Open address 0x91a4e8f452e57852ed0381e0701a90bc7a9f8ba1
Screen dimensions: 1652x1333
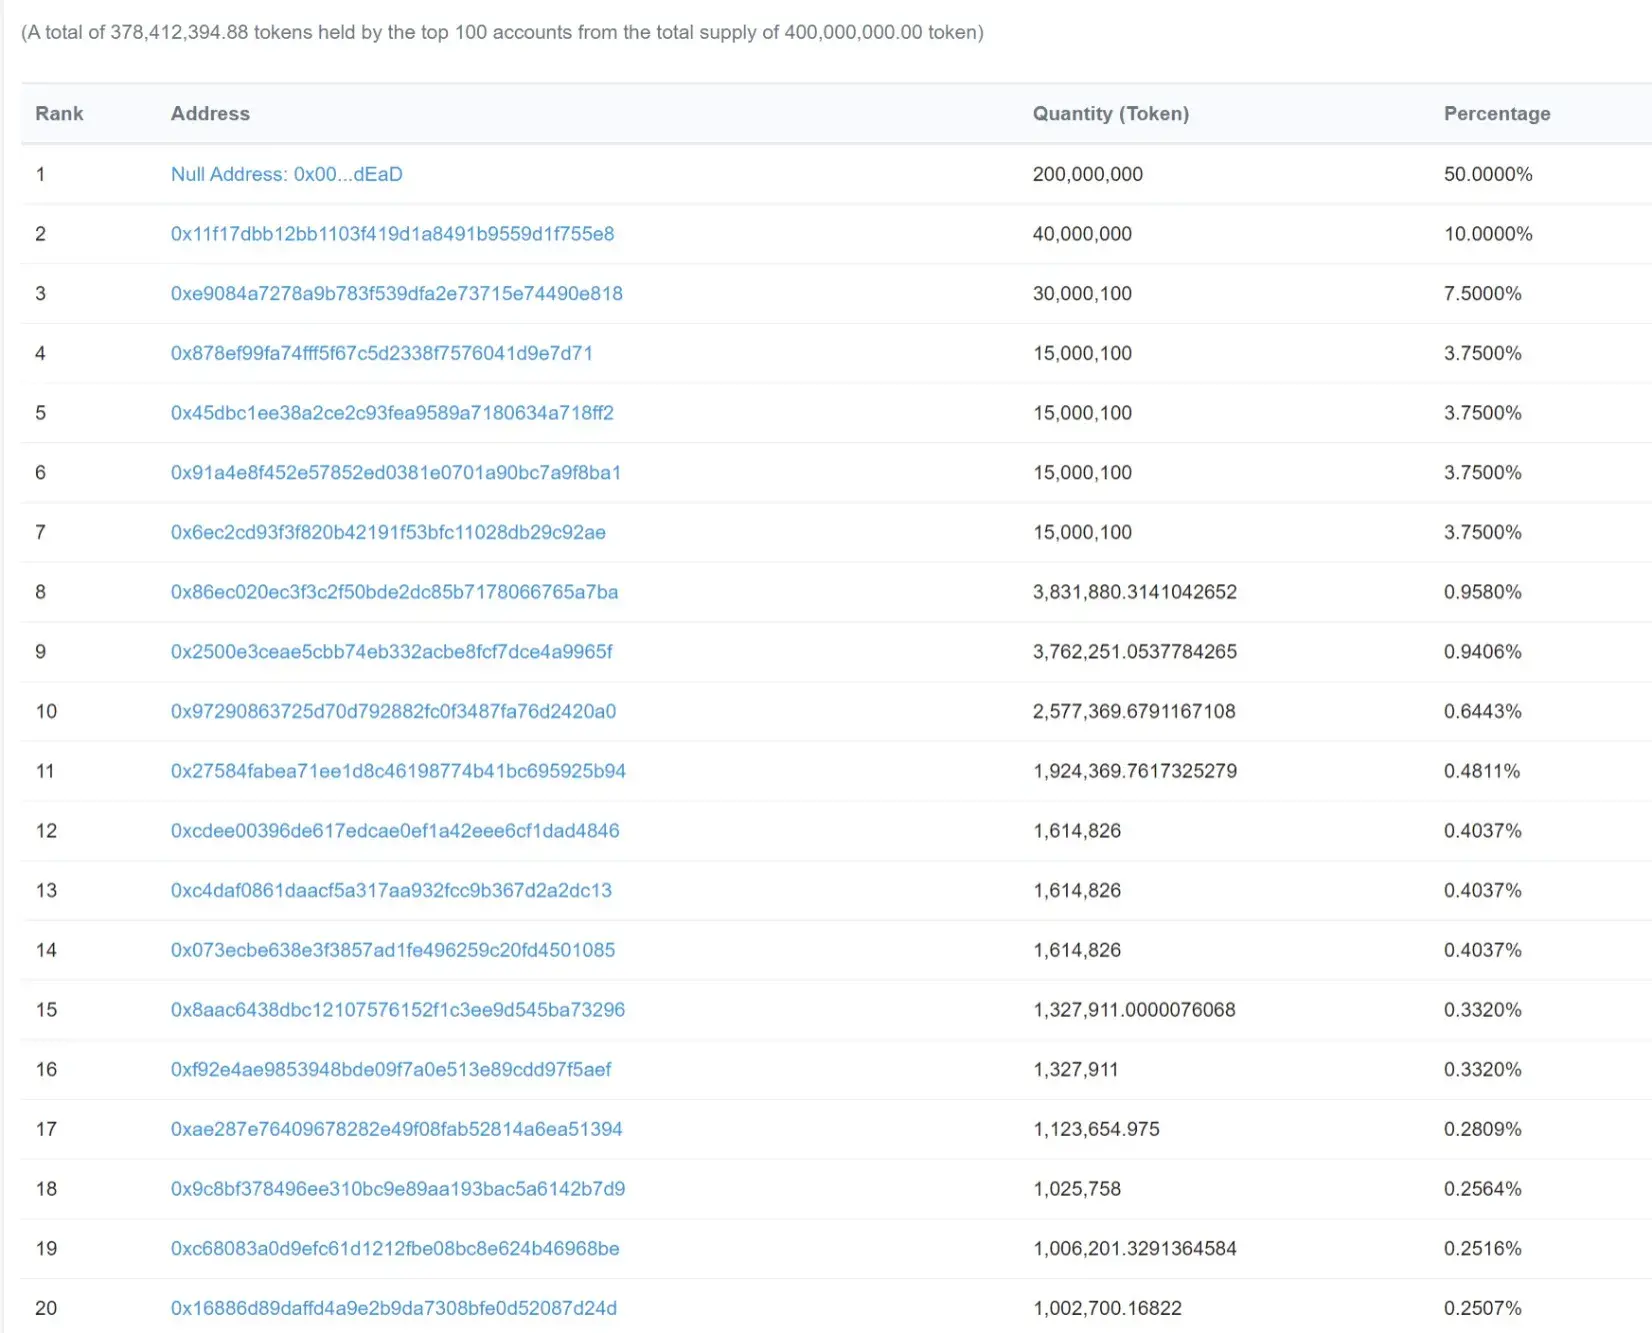coord(396,472)
